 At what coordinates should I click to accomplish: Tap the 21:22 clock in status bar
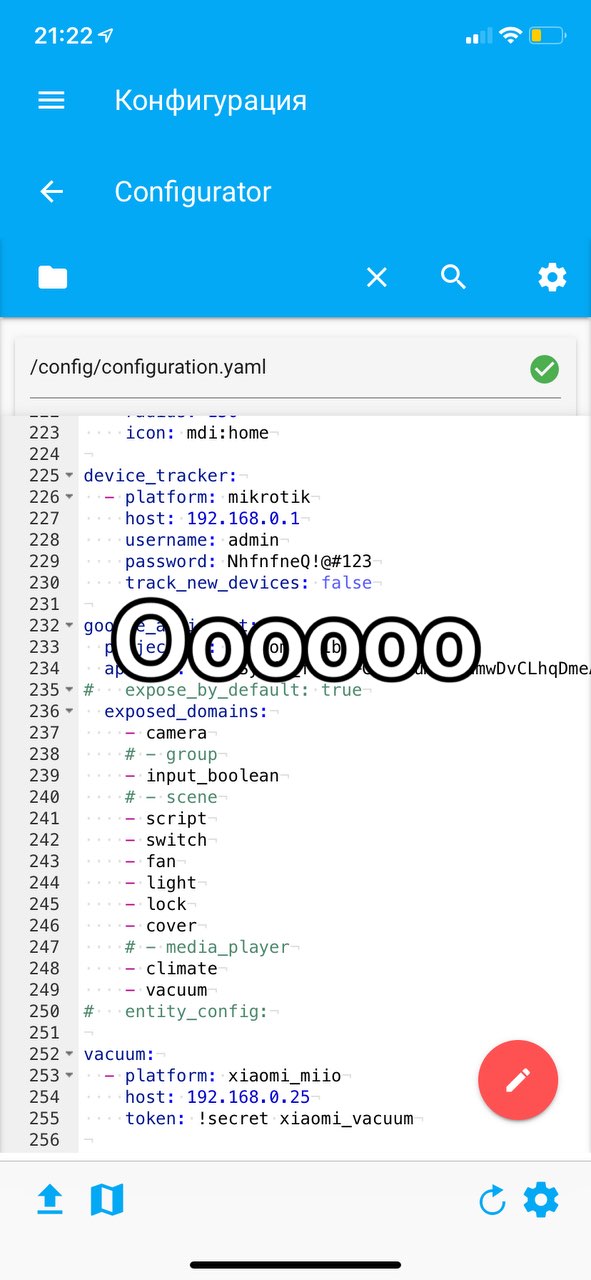pos(62,36)
